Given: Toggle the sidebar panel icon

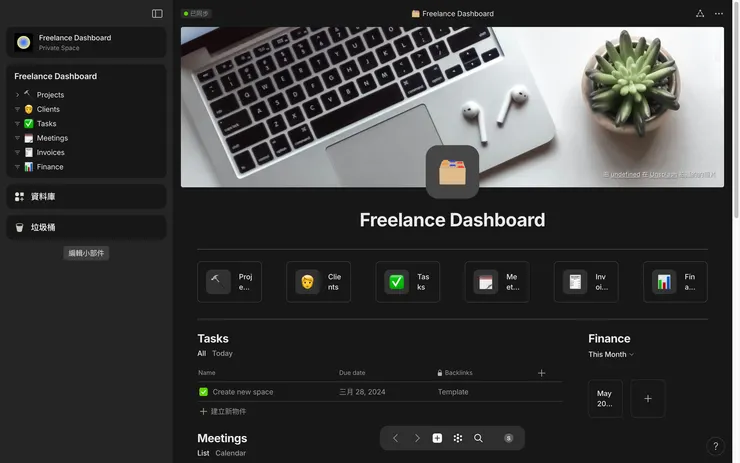Looking at the screenshot, I should coord(157,14).
